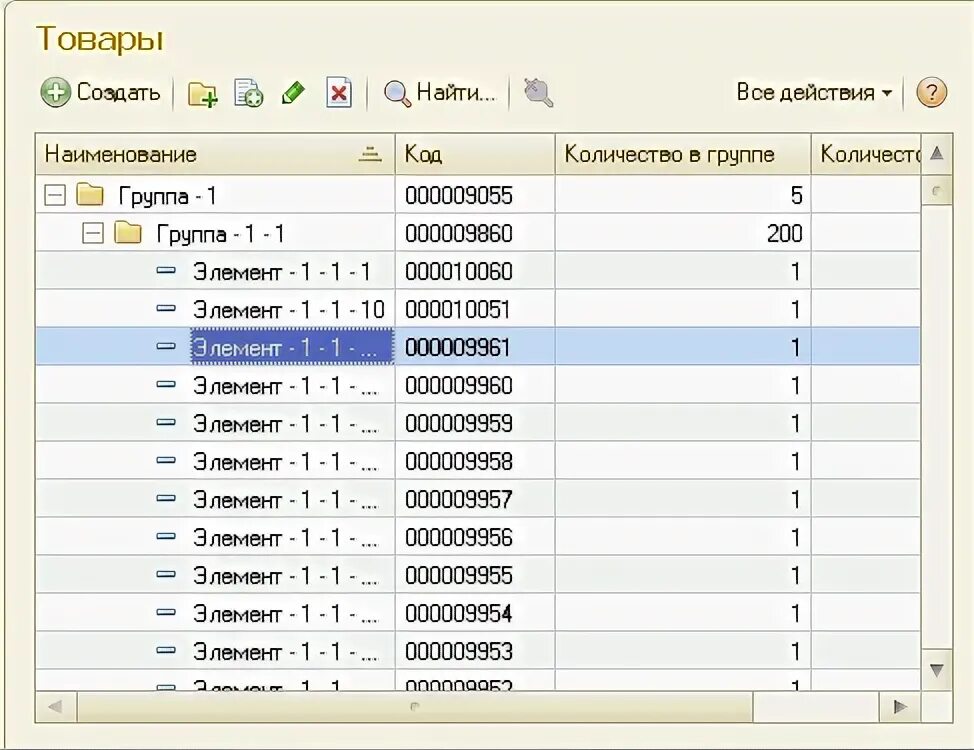Select the Группа - 1 - 1 folder icon

[128, 232]
